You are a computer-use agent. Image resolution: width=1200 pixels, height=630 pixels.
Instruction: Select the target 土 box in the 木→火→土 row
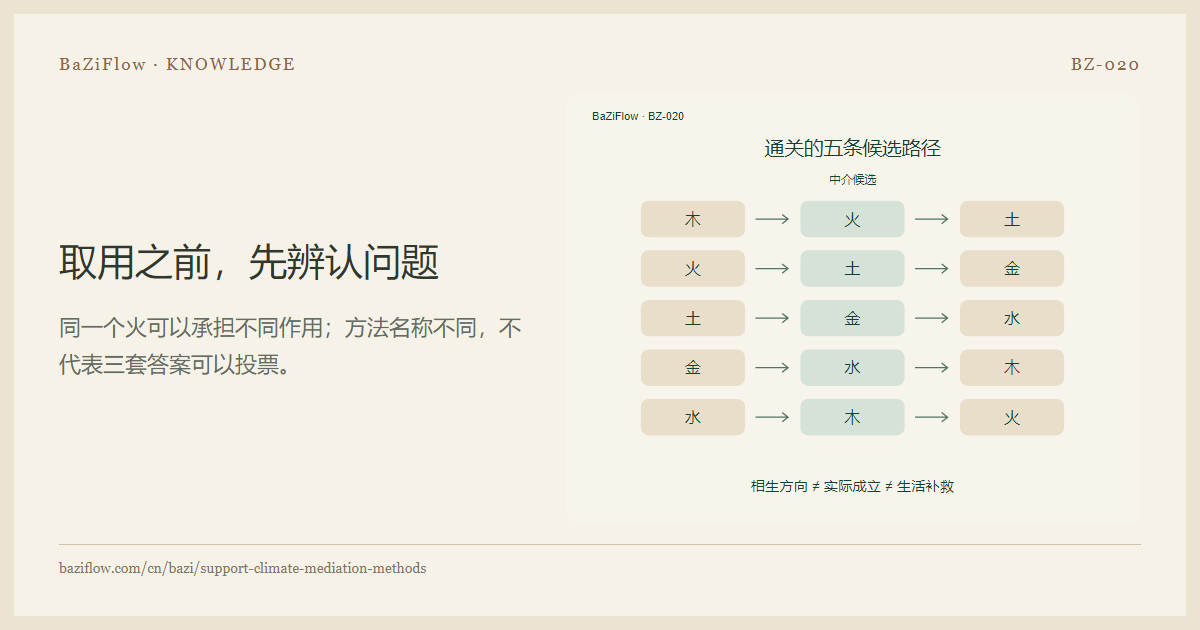coord(1012,219)
